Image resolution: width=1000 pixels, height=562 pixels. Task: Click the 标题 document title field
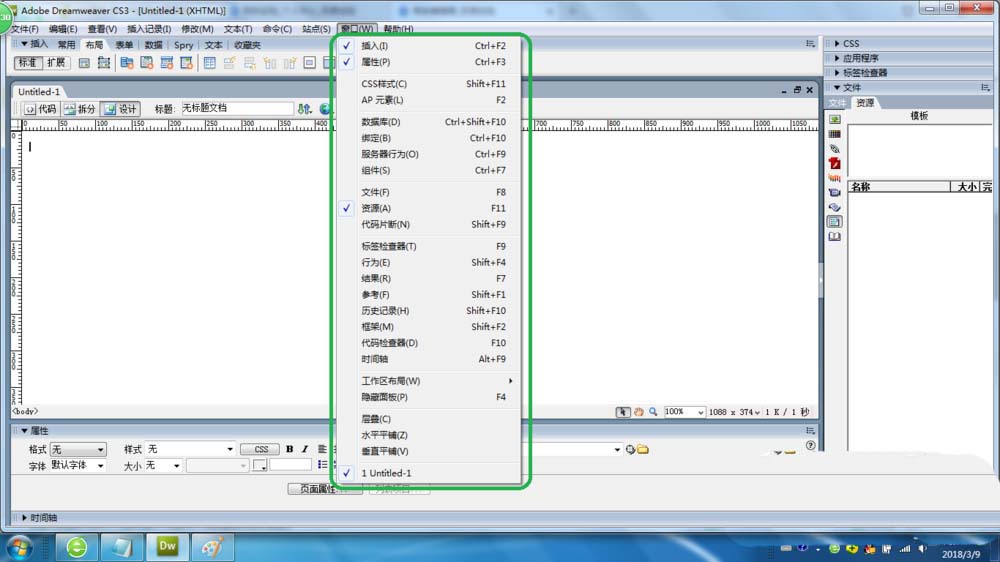[237, 108]
